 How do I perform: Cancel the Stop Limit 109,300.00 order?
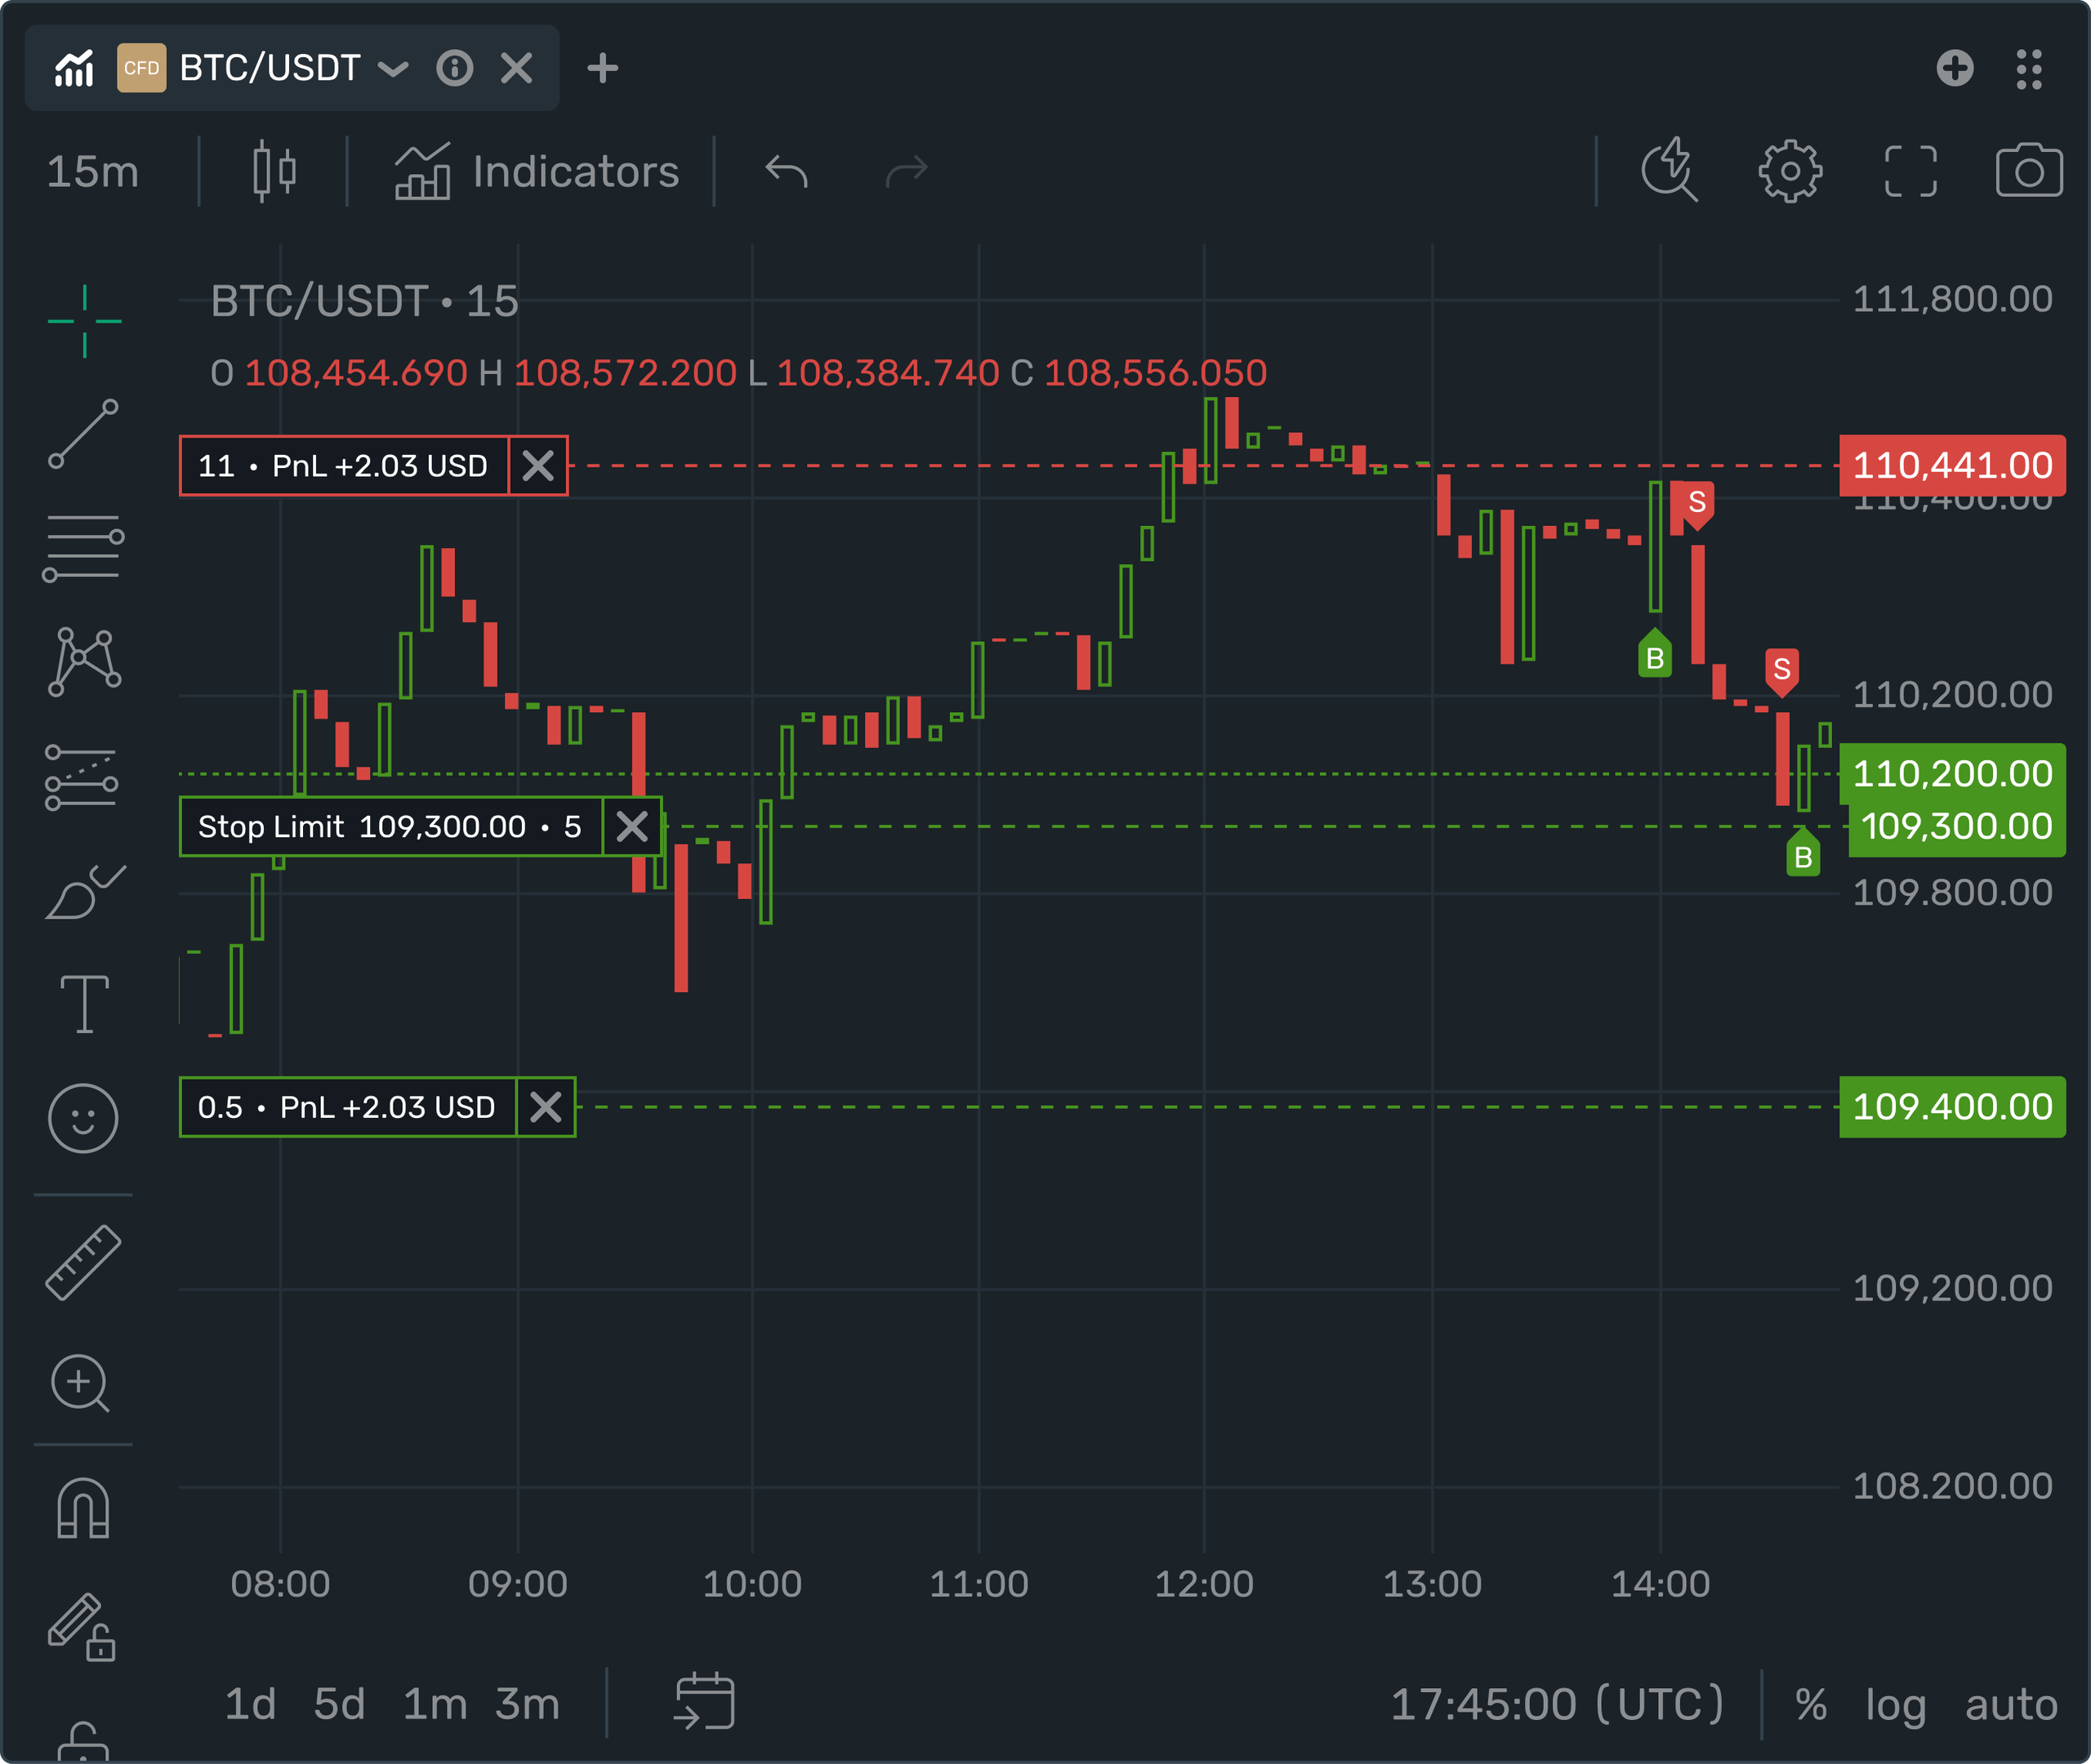coord(632,827)
